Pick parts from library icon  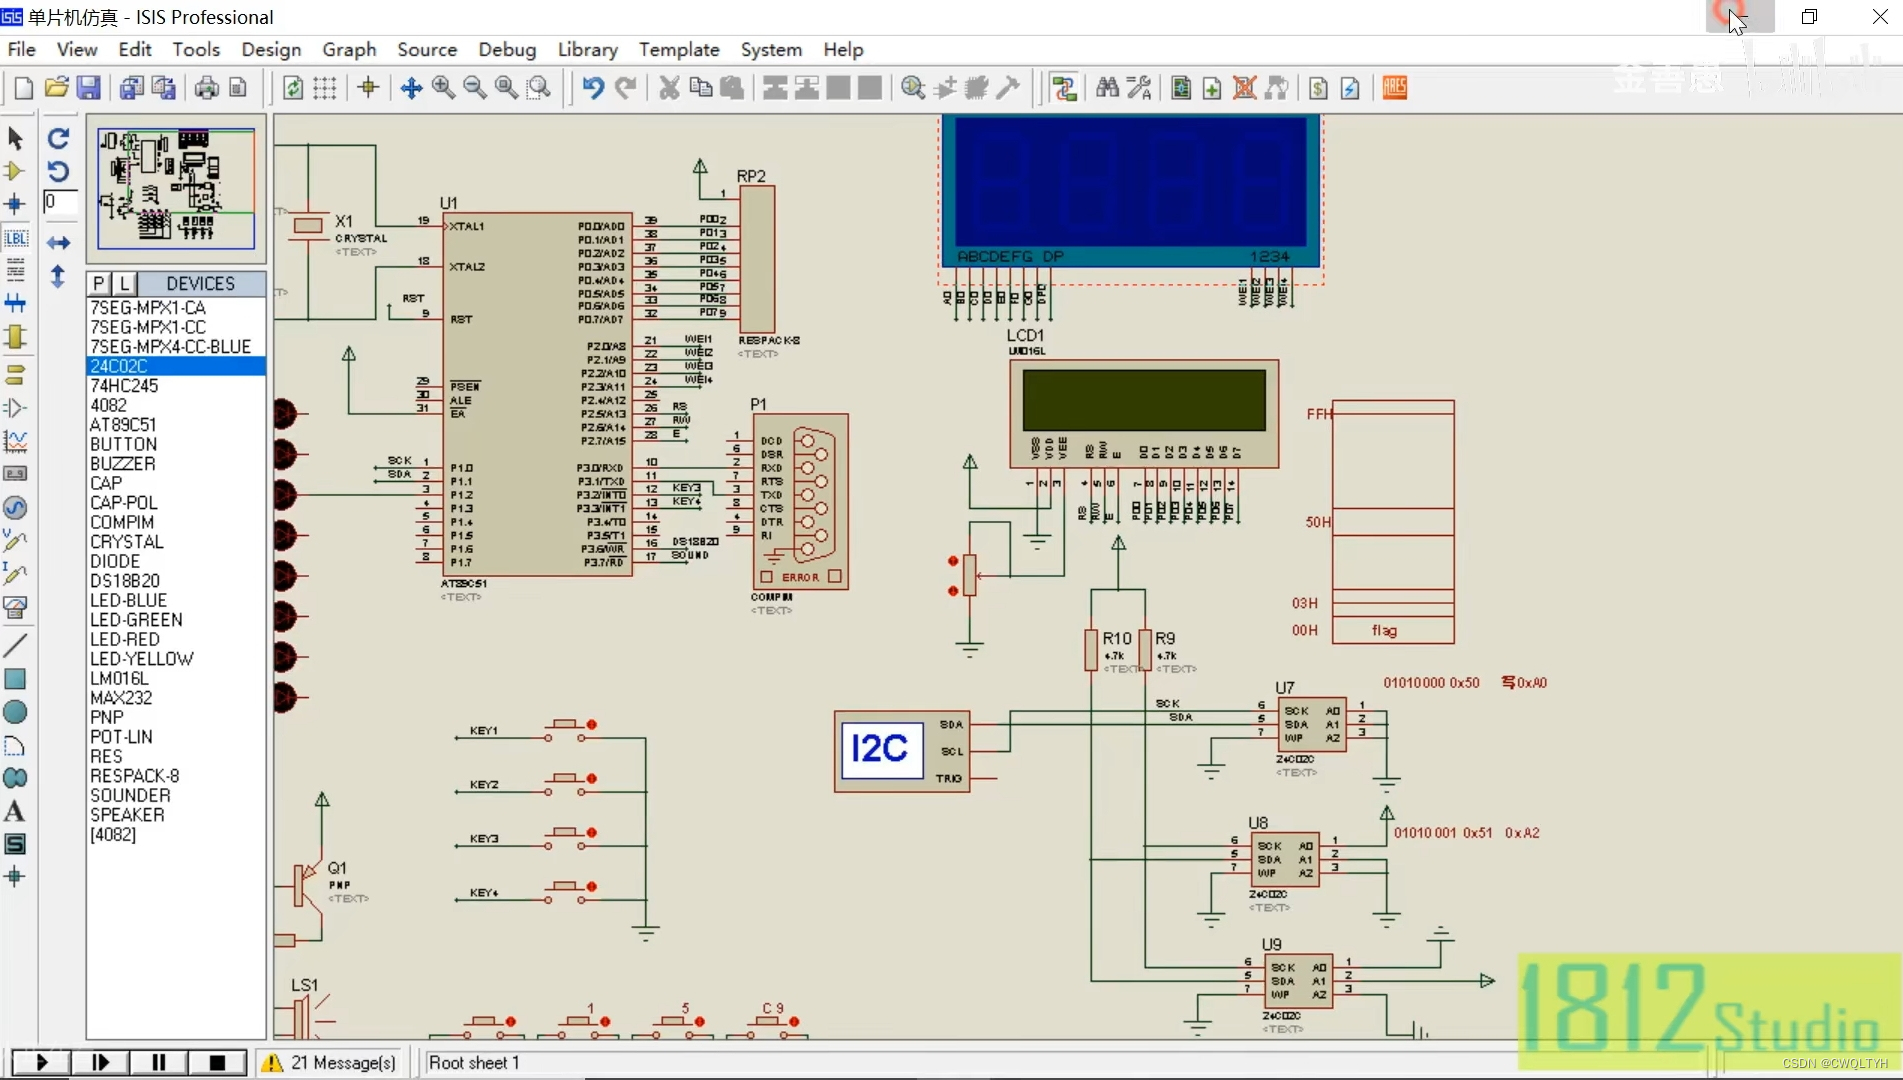click(x=913, y=88)
